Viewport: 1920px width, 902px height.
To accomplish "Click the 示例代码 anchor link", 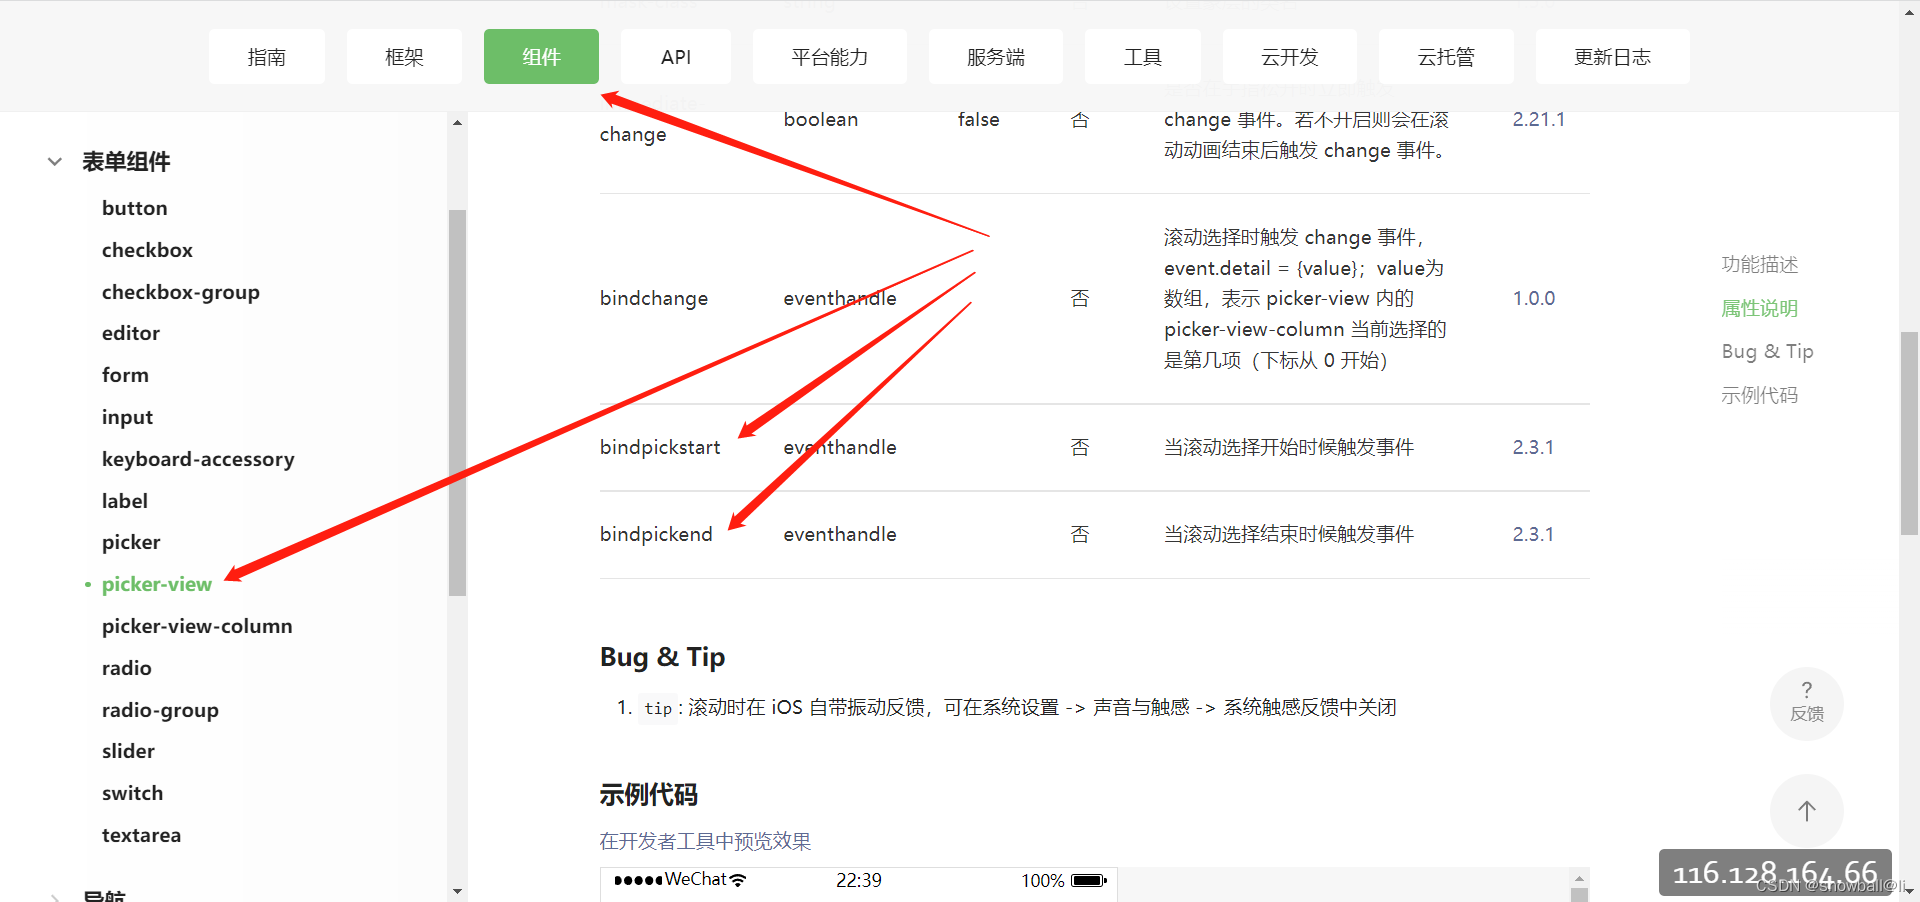I will tap(1760, 394).
